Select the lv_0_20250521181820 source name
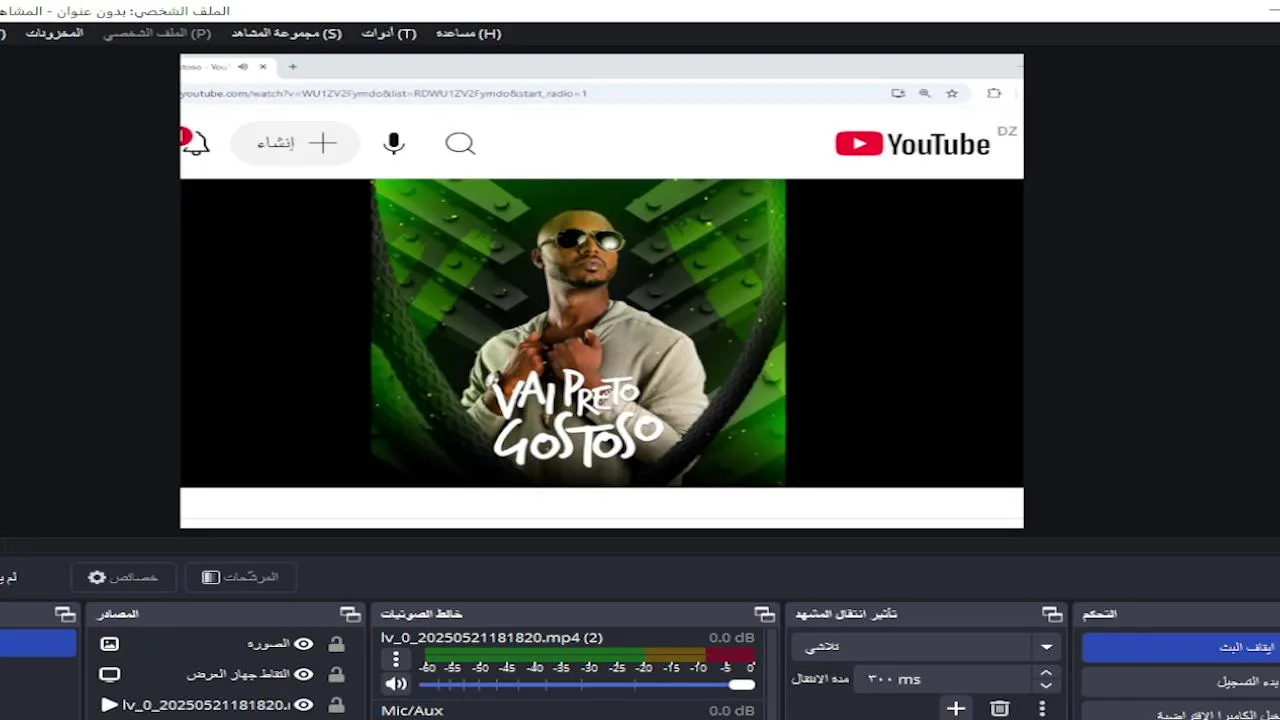1280x720 pixels. pyautogui.click(x=206, y=705)
